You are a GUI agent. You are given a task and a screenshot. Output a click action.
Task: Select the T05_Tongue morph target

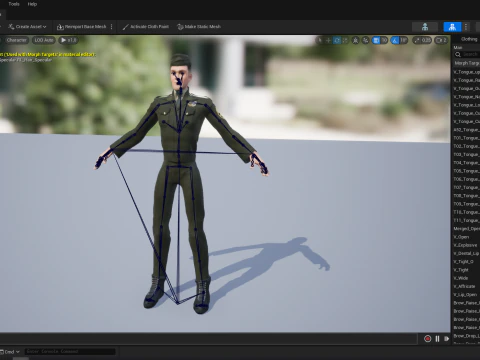click(x=466, y=171)
